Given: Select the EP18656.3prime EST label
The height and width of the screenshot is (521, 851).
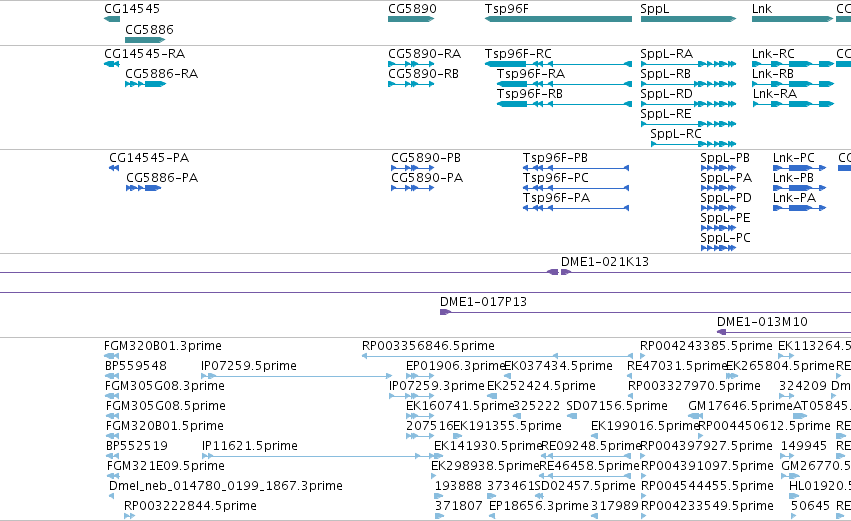Looking at the screenshot, I should pos(538,507).
